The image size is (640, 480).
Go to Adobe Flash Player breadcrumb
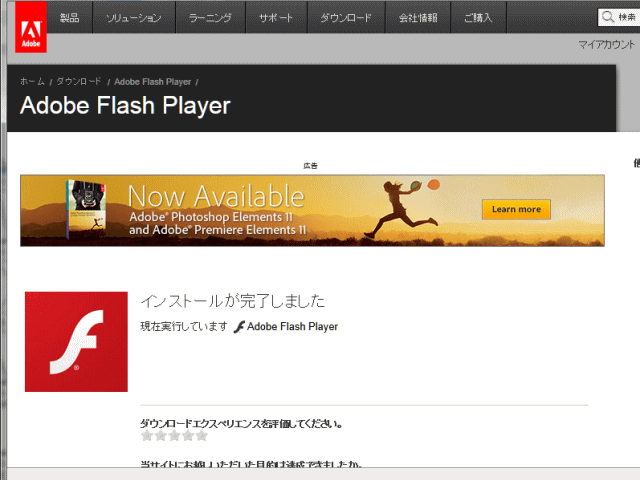click(153, 82)
